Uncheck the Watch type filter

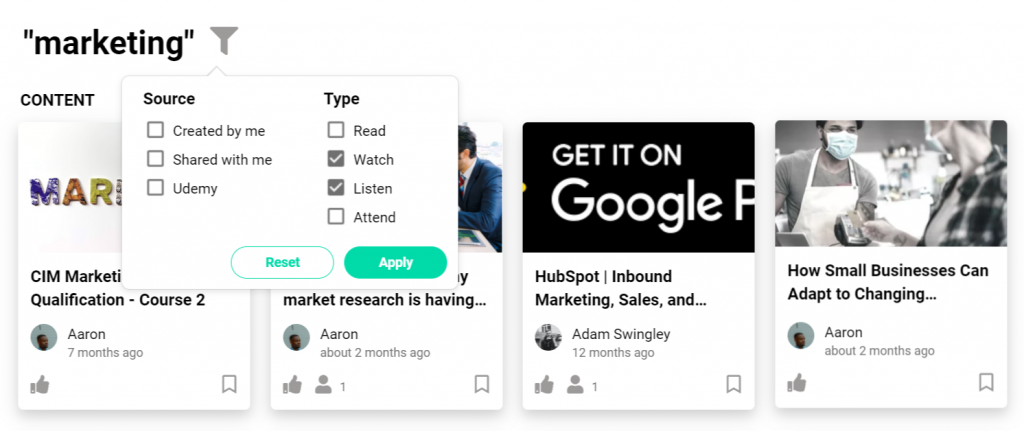[x=336, y=159]
